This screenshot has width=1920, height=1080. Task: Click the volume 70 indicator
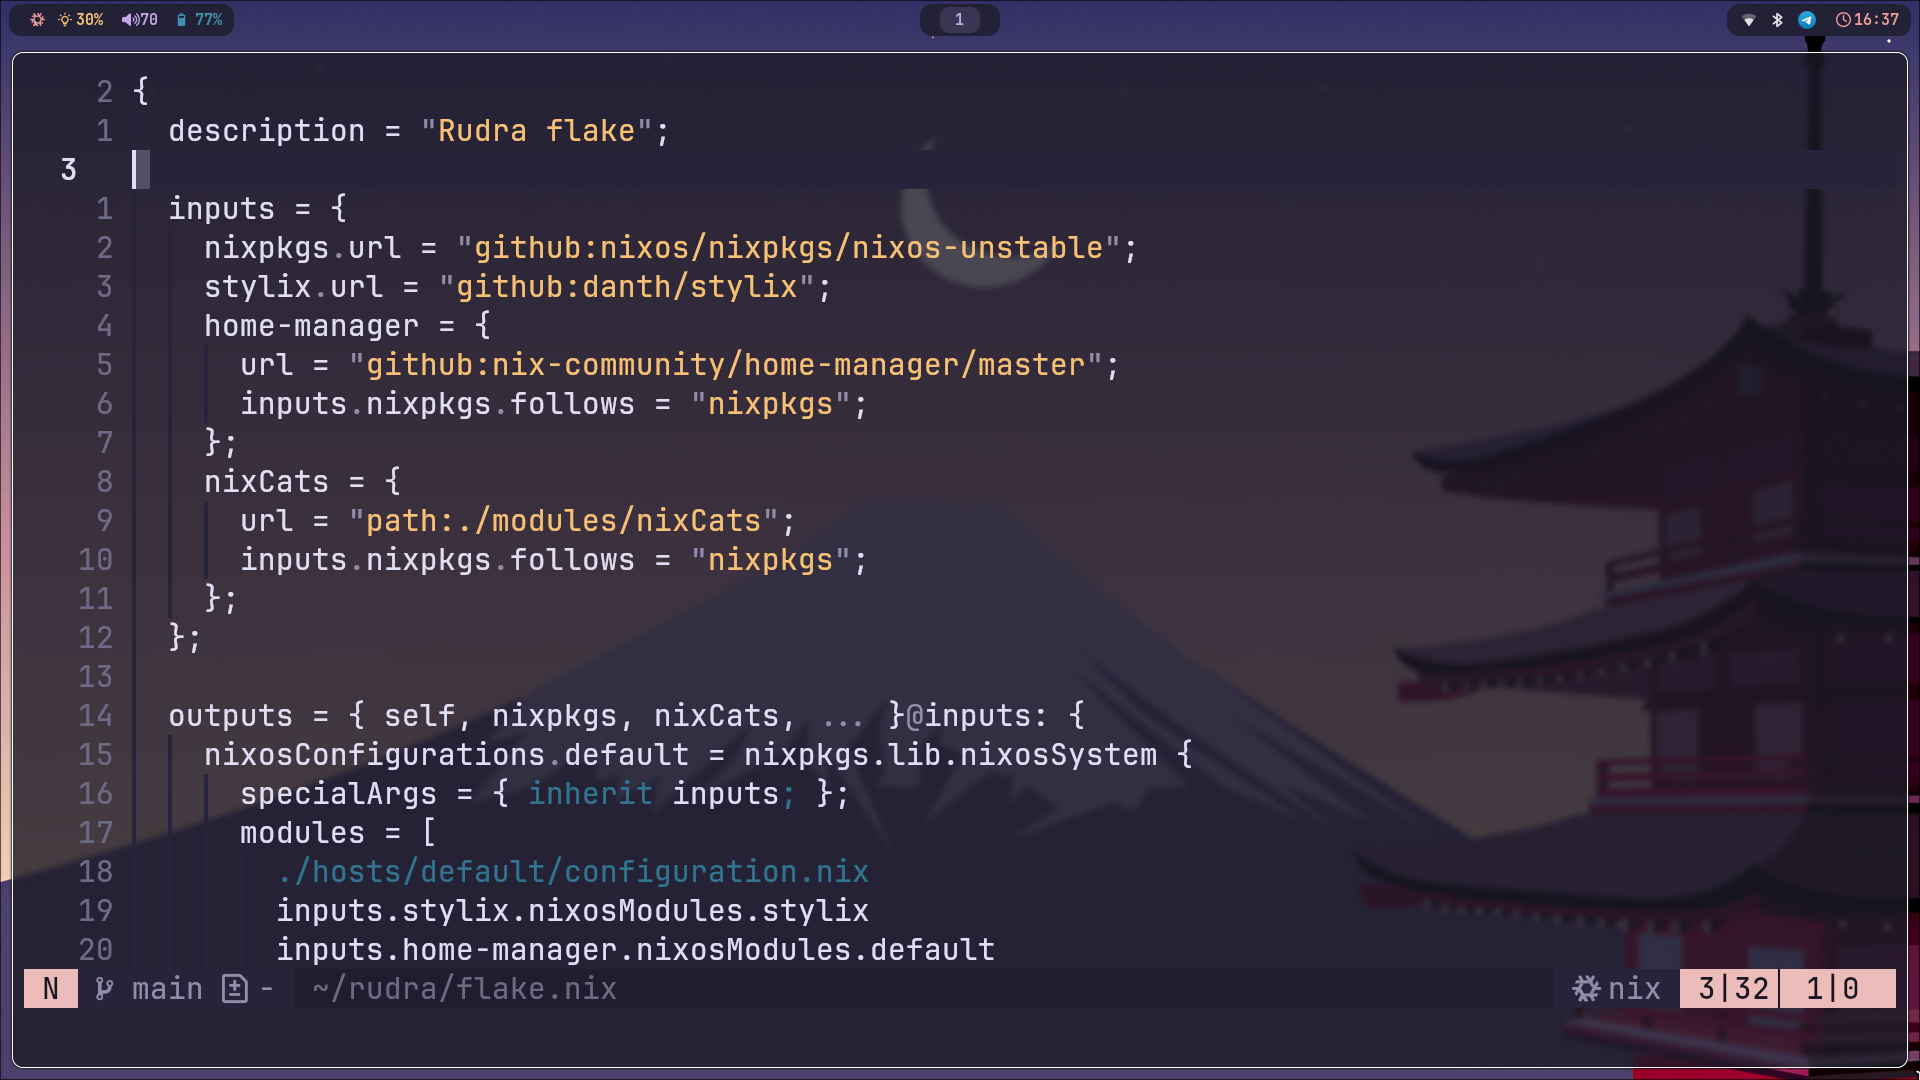140,19
